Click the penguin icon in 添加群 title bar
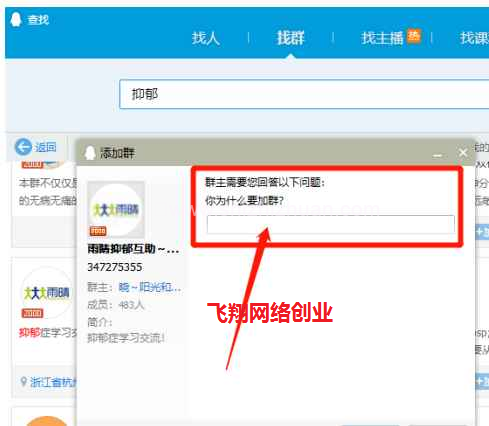 90,153
